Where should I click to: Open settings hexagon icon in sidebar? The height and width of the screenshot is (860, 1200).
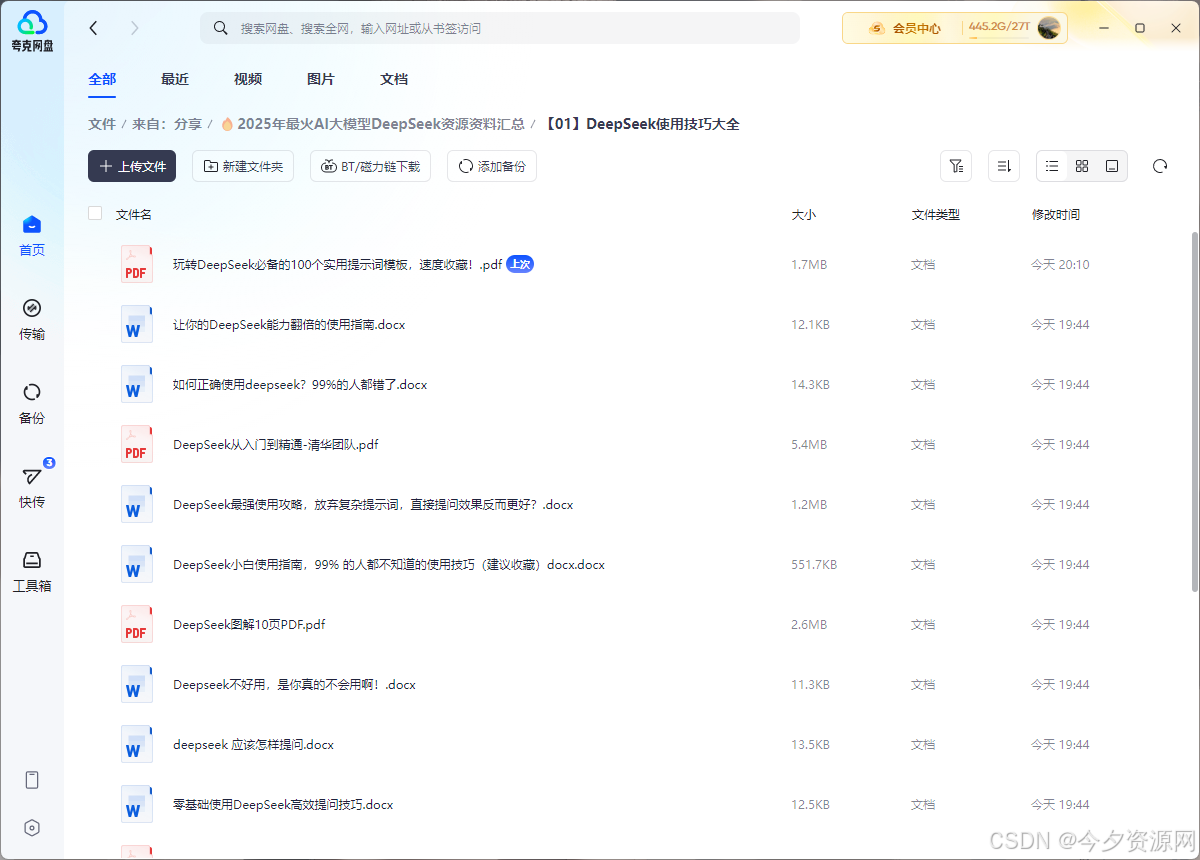click(x=32, y=828)
